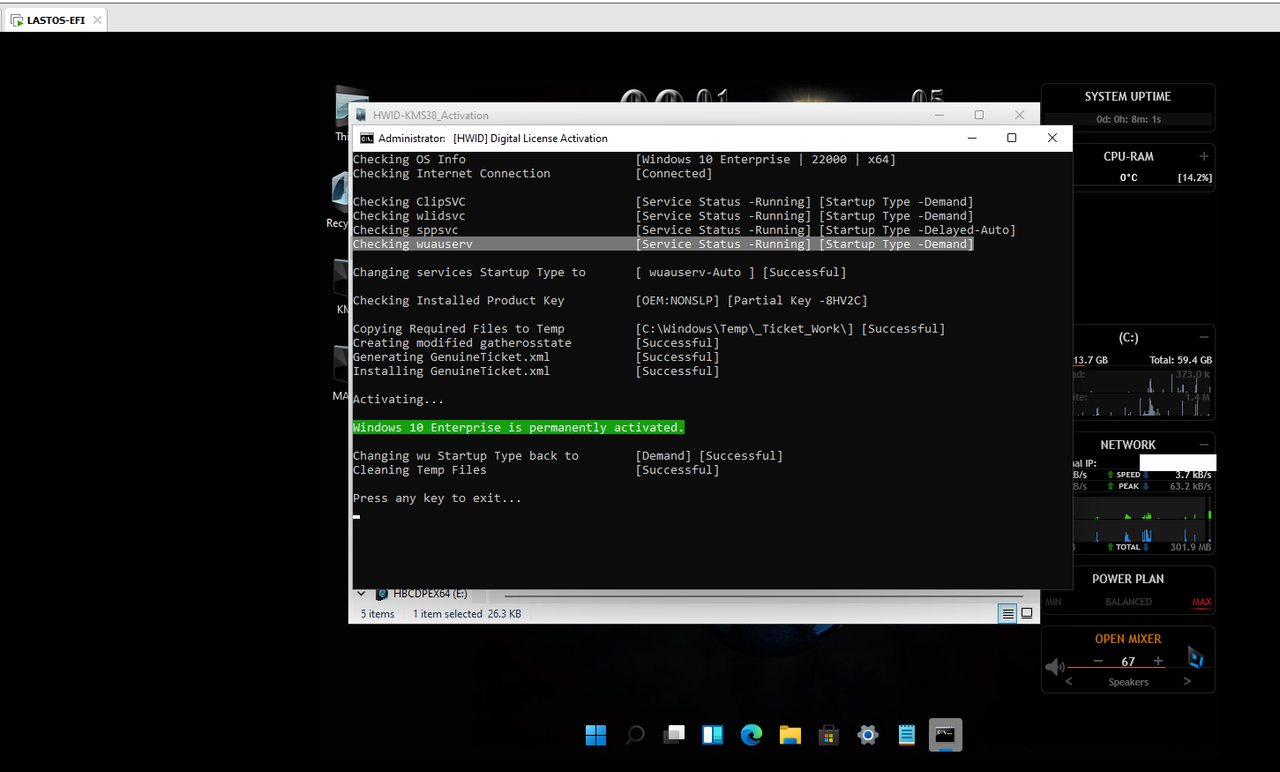Viewport: 1280px width, 772px height.
Task: Click the blue audio icon beside the volume control
Action: click(1195, 657)
